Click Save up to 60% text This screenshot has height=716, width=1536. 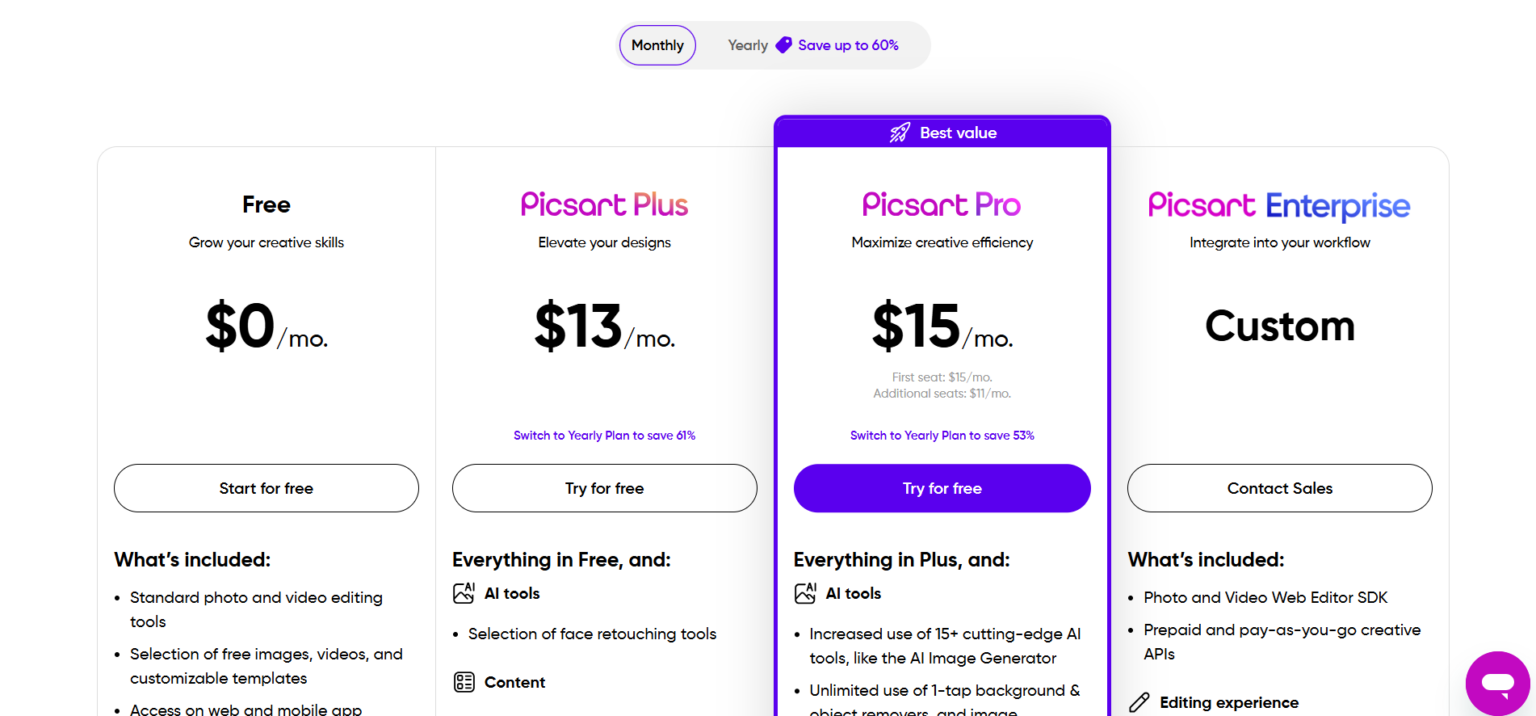tap(849, 45)
